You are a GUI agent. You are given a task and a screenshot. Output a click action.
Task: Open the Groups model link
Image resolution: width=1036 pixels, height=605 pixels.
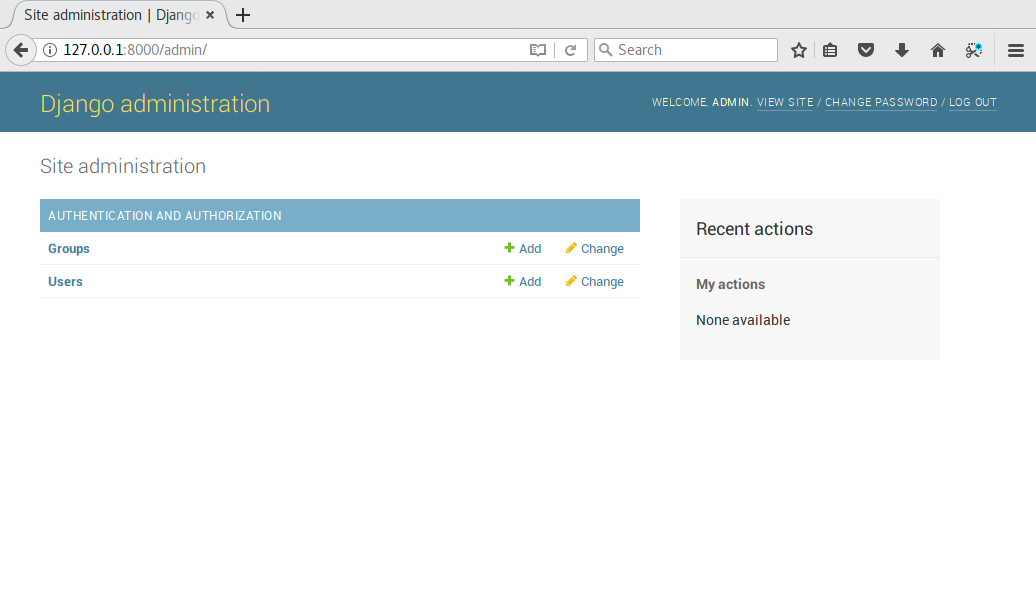69,249
